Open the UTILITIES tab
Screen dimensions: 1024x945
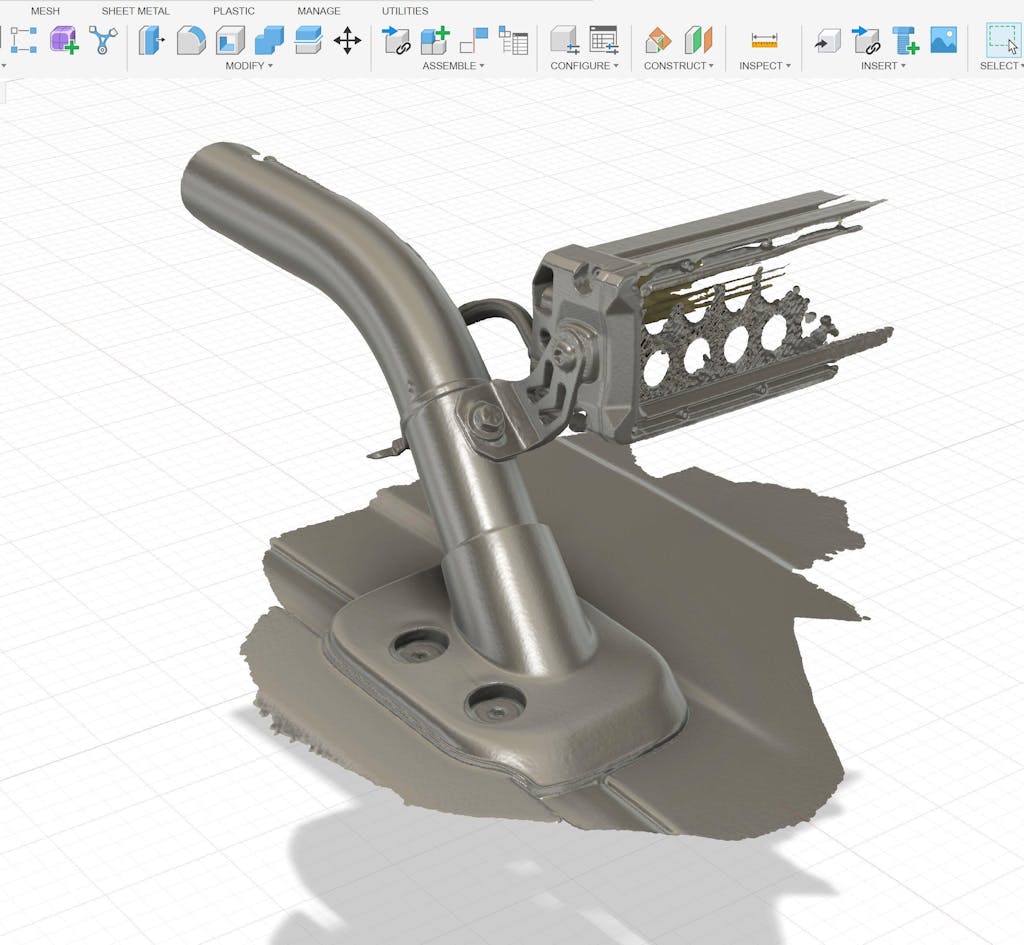click(405, 11)
